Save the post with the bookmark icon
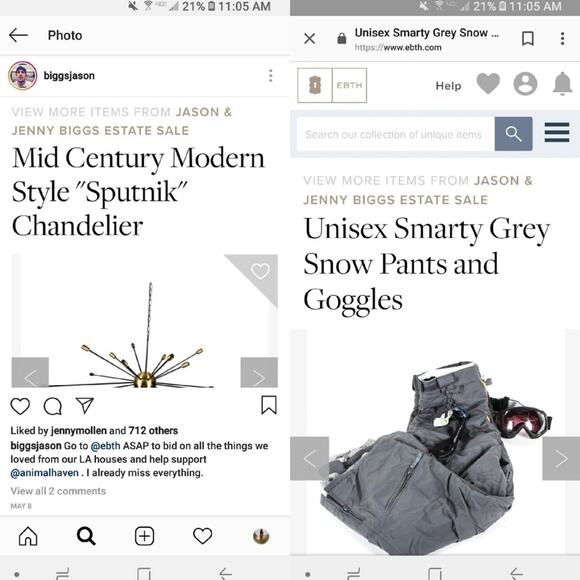The width and height of the screenshot is (580, 580). click(269, 405)
